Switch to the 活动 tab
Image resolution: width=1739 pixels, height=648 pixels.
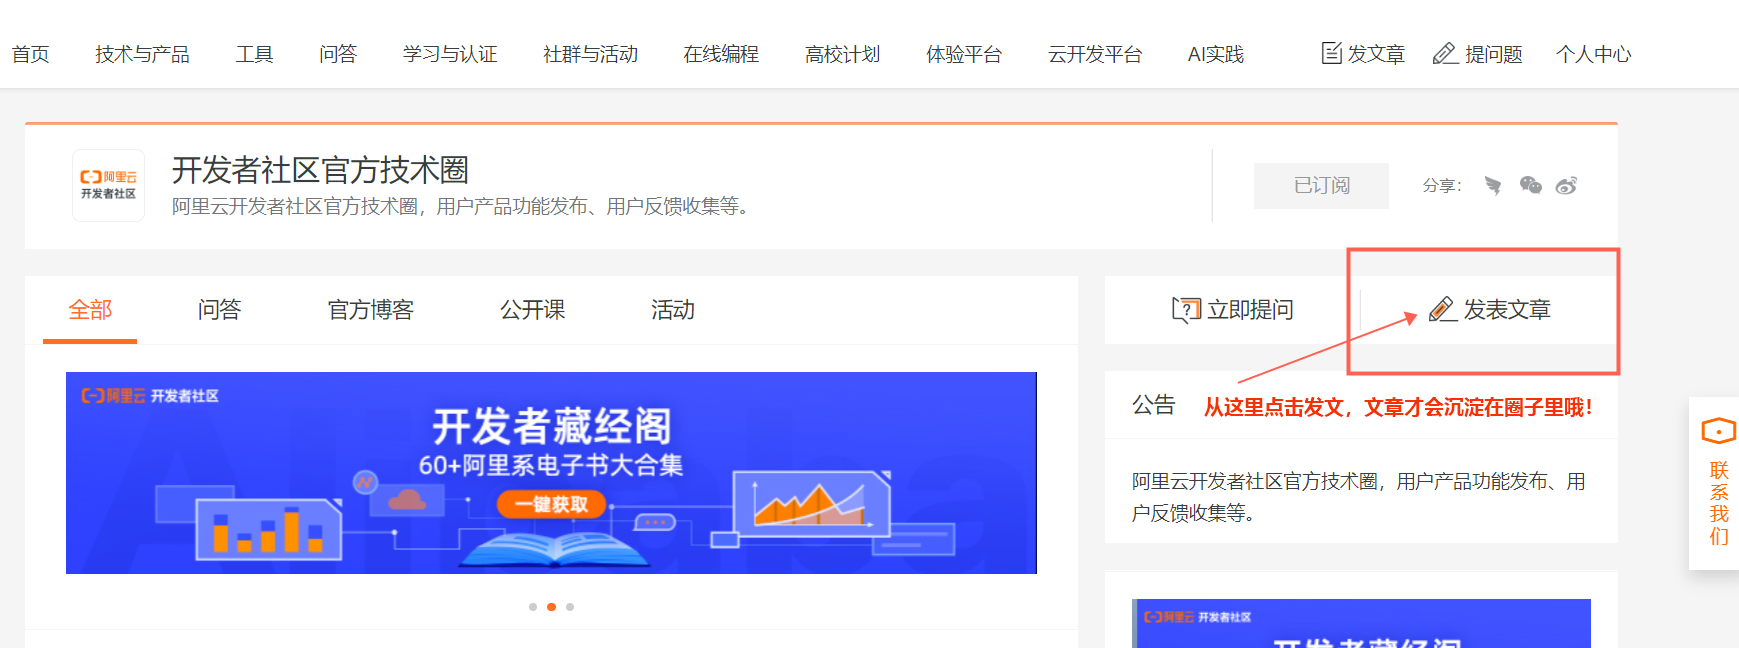[x=672, y=310]
